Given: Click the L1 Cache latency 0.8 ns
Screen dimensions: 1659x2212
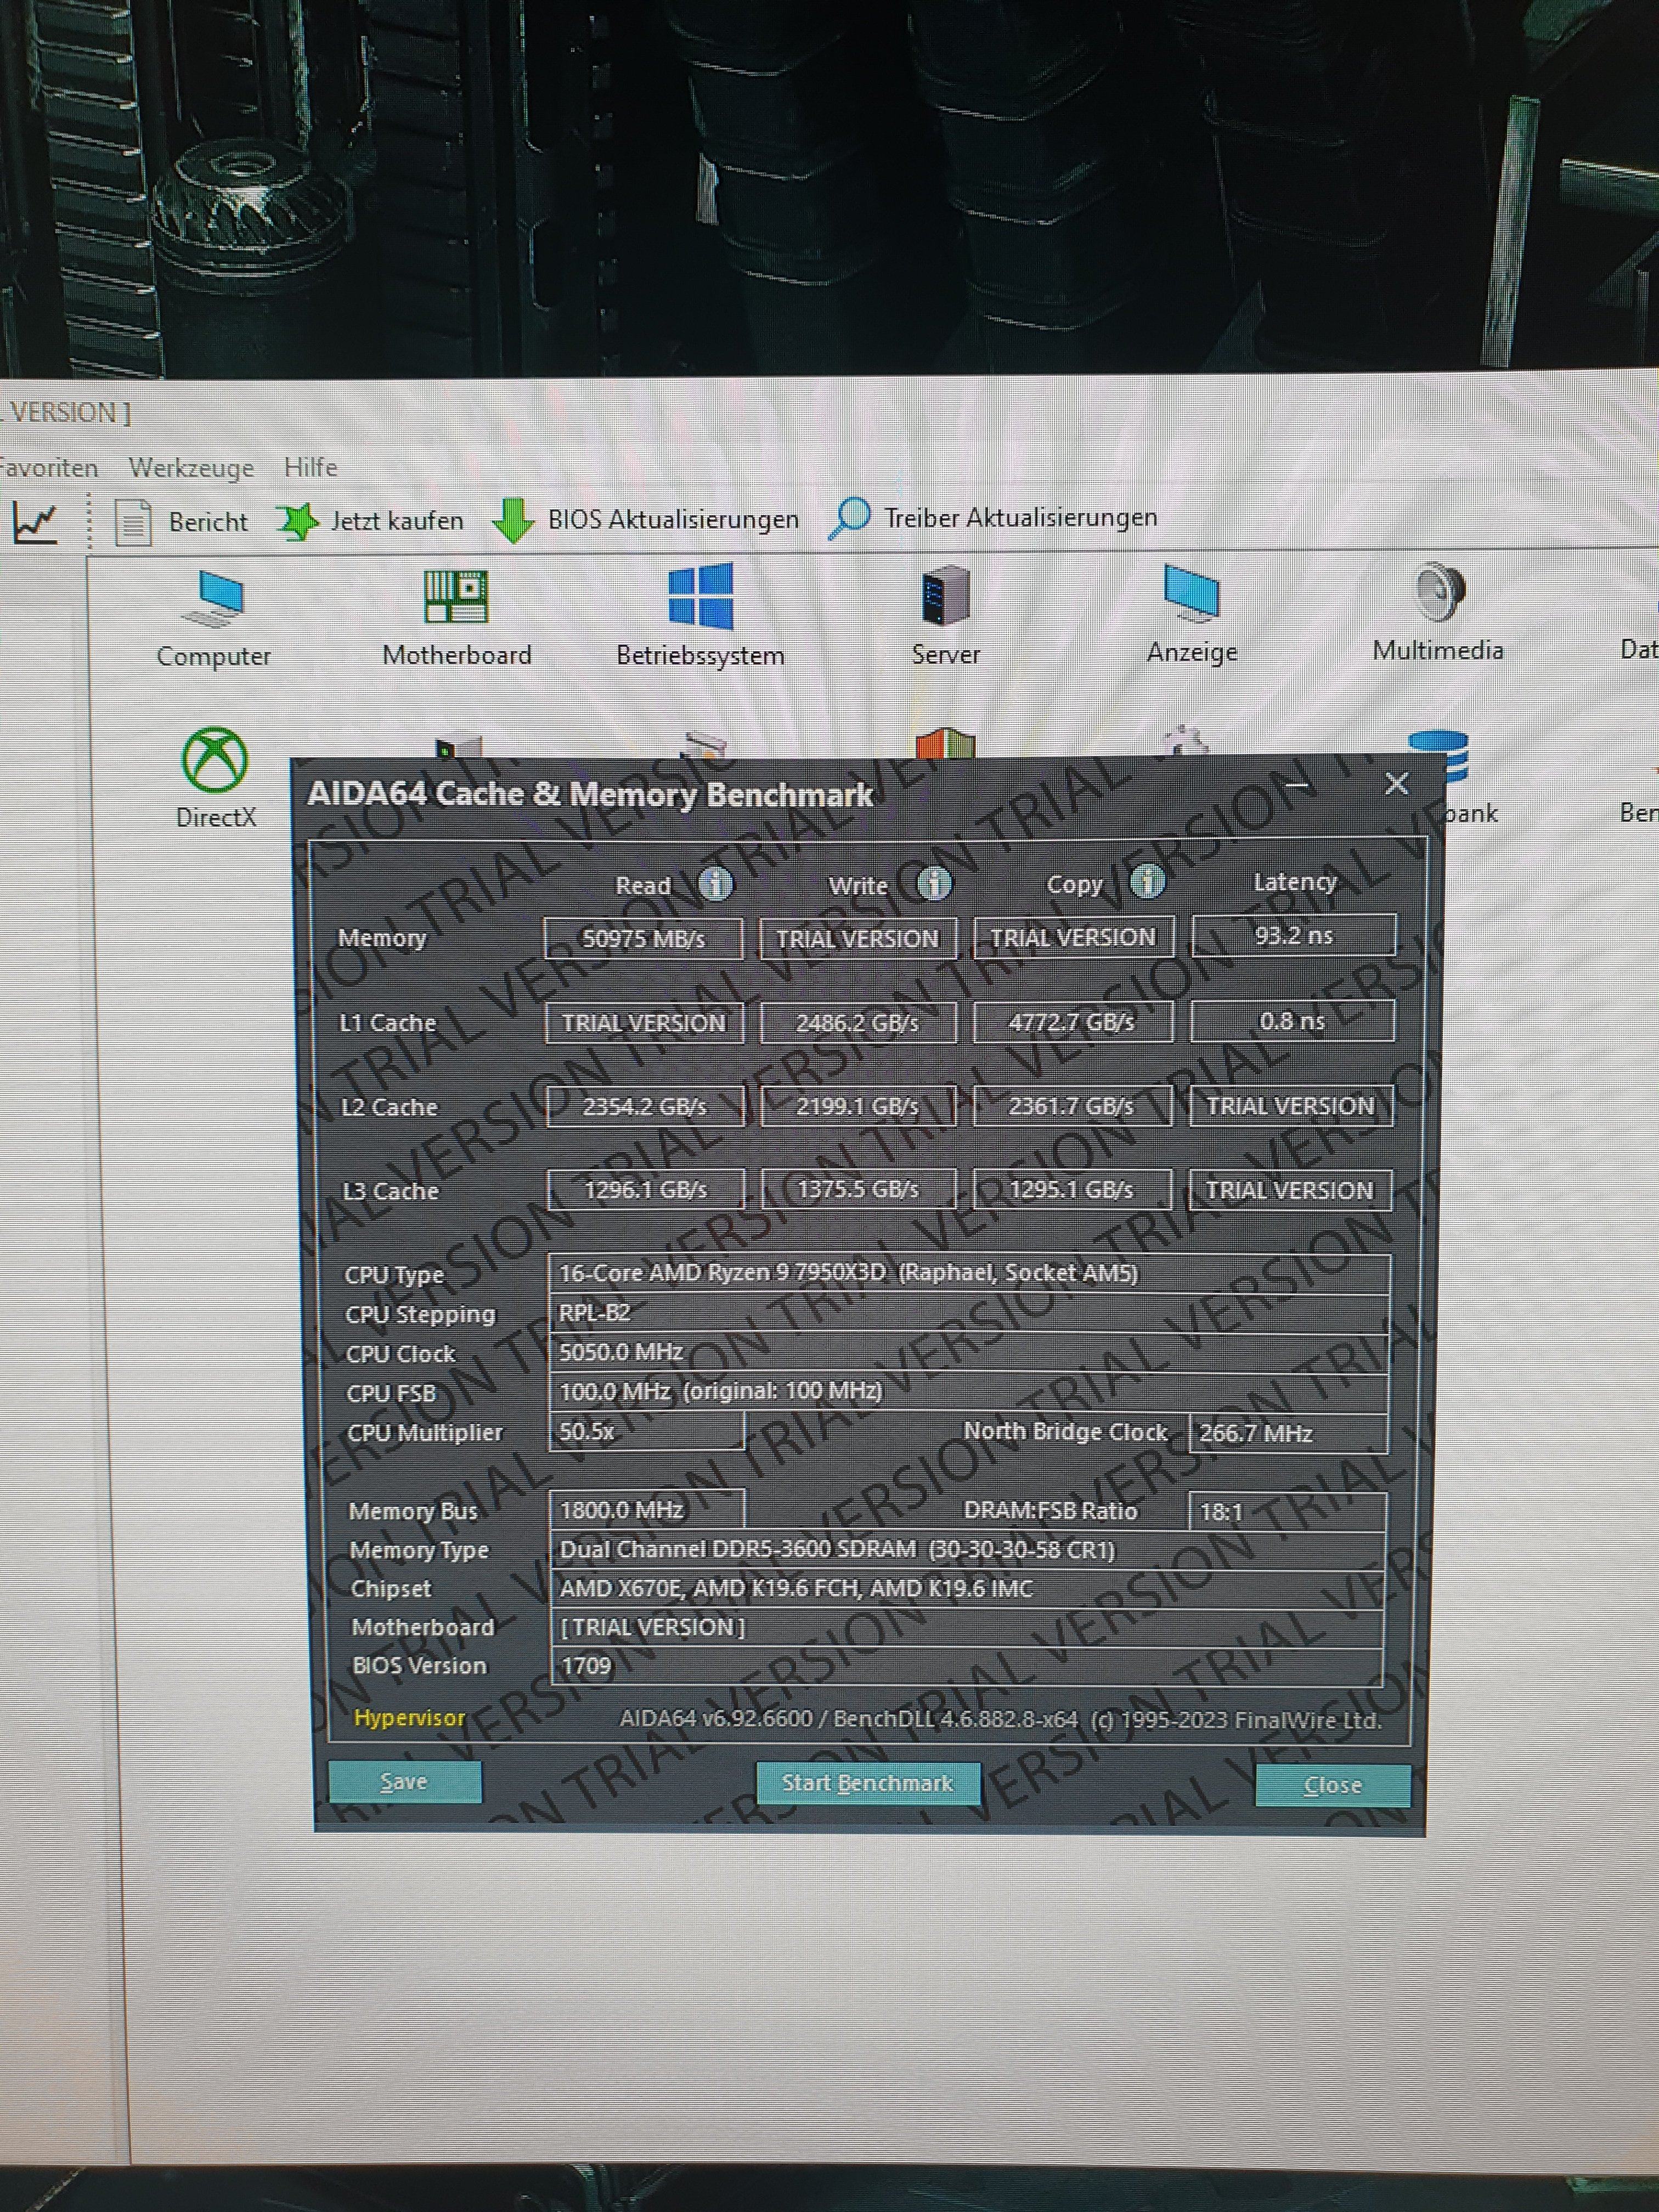Looking at the screenshot, I should point(1292,1021).
